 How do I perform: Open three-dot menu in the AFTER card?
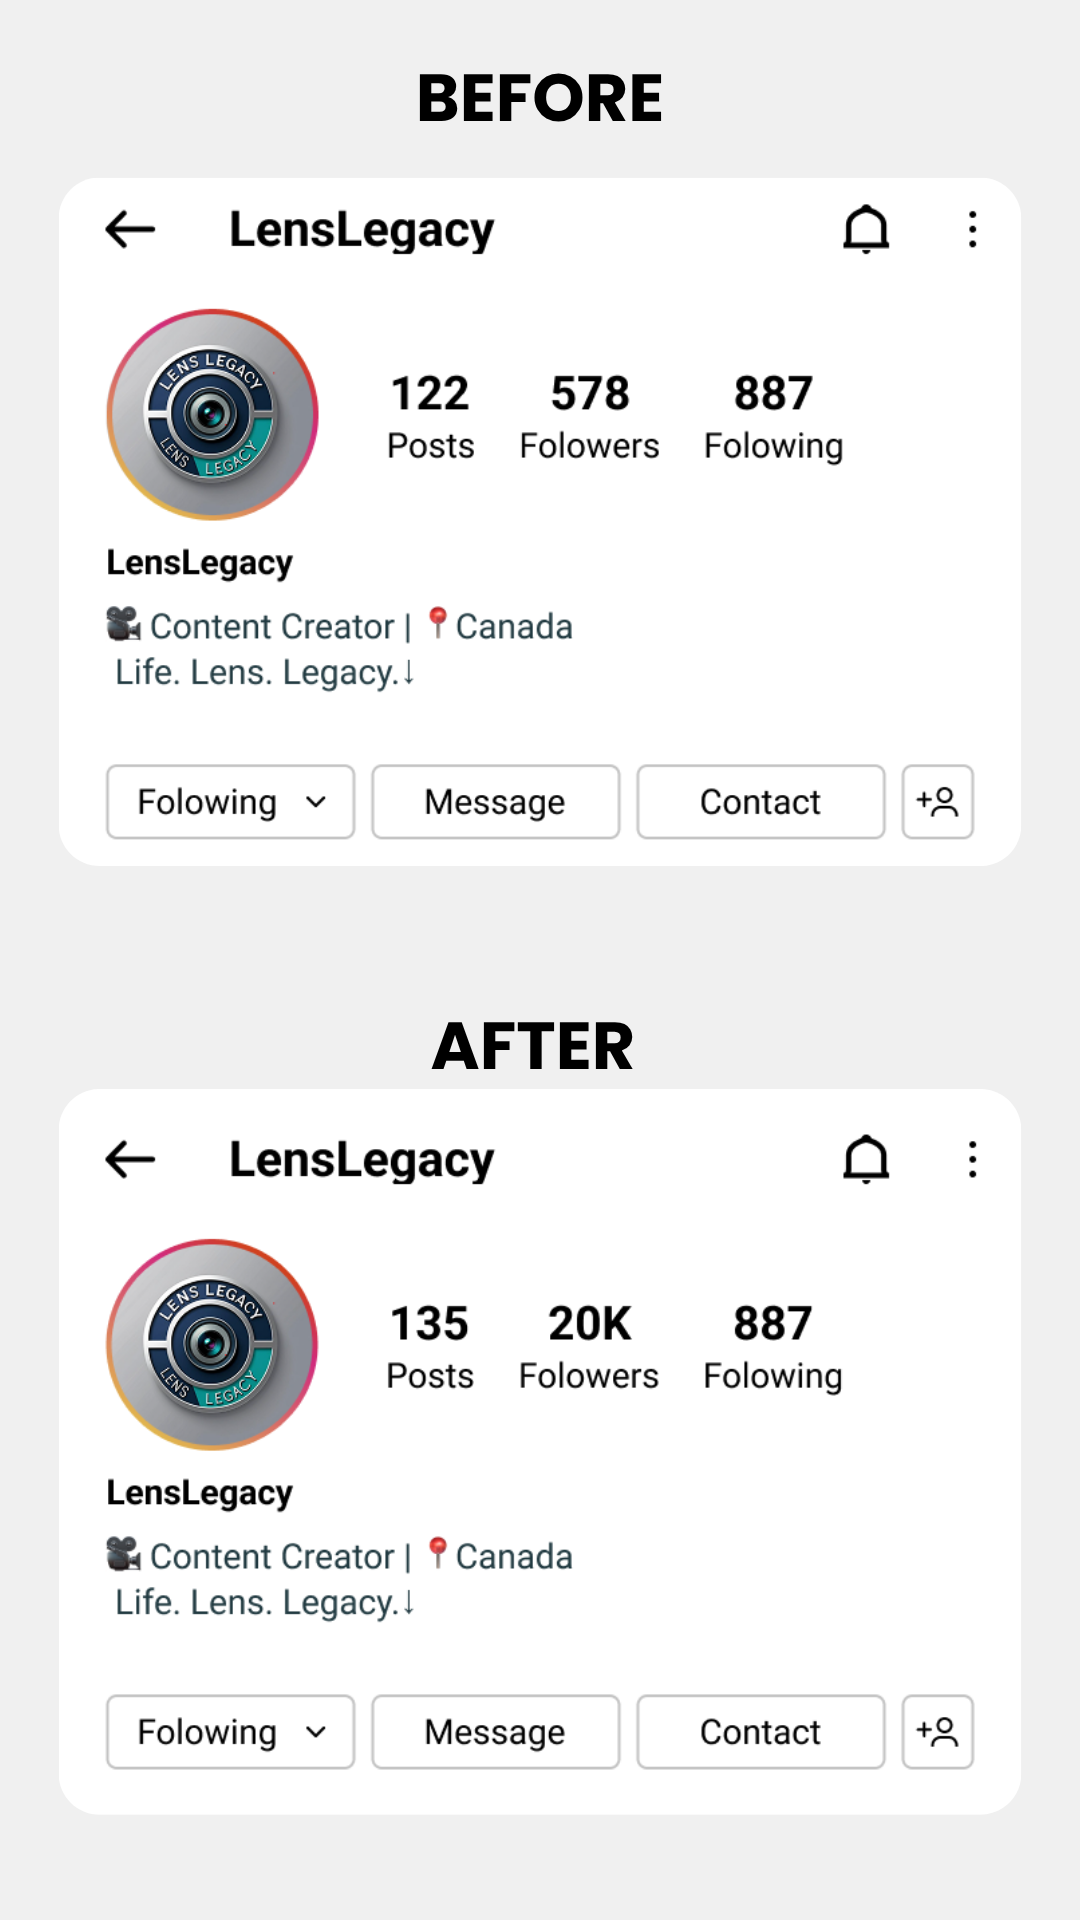click(972, 1160)
